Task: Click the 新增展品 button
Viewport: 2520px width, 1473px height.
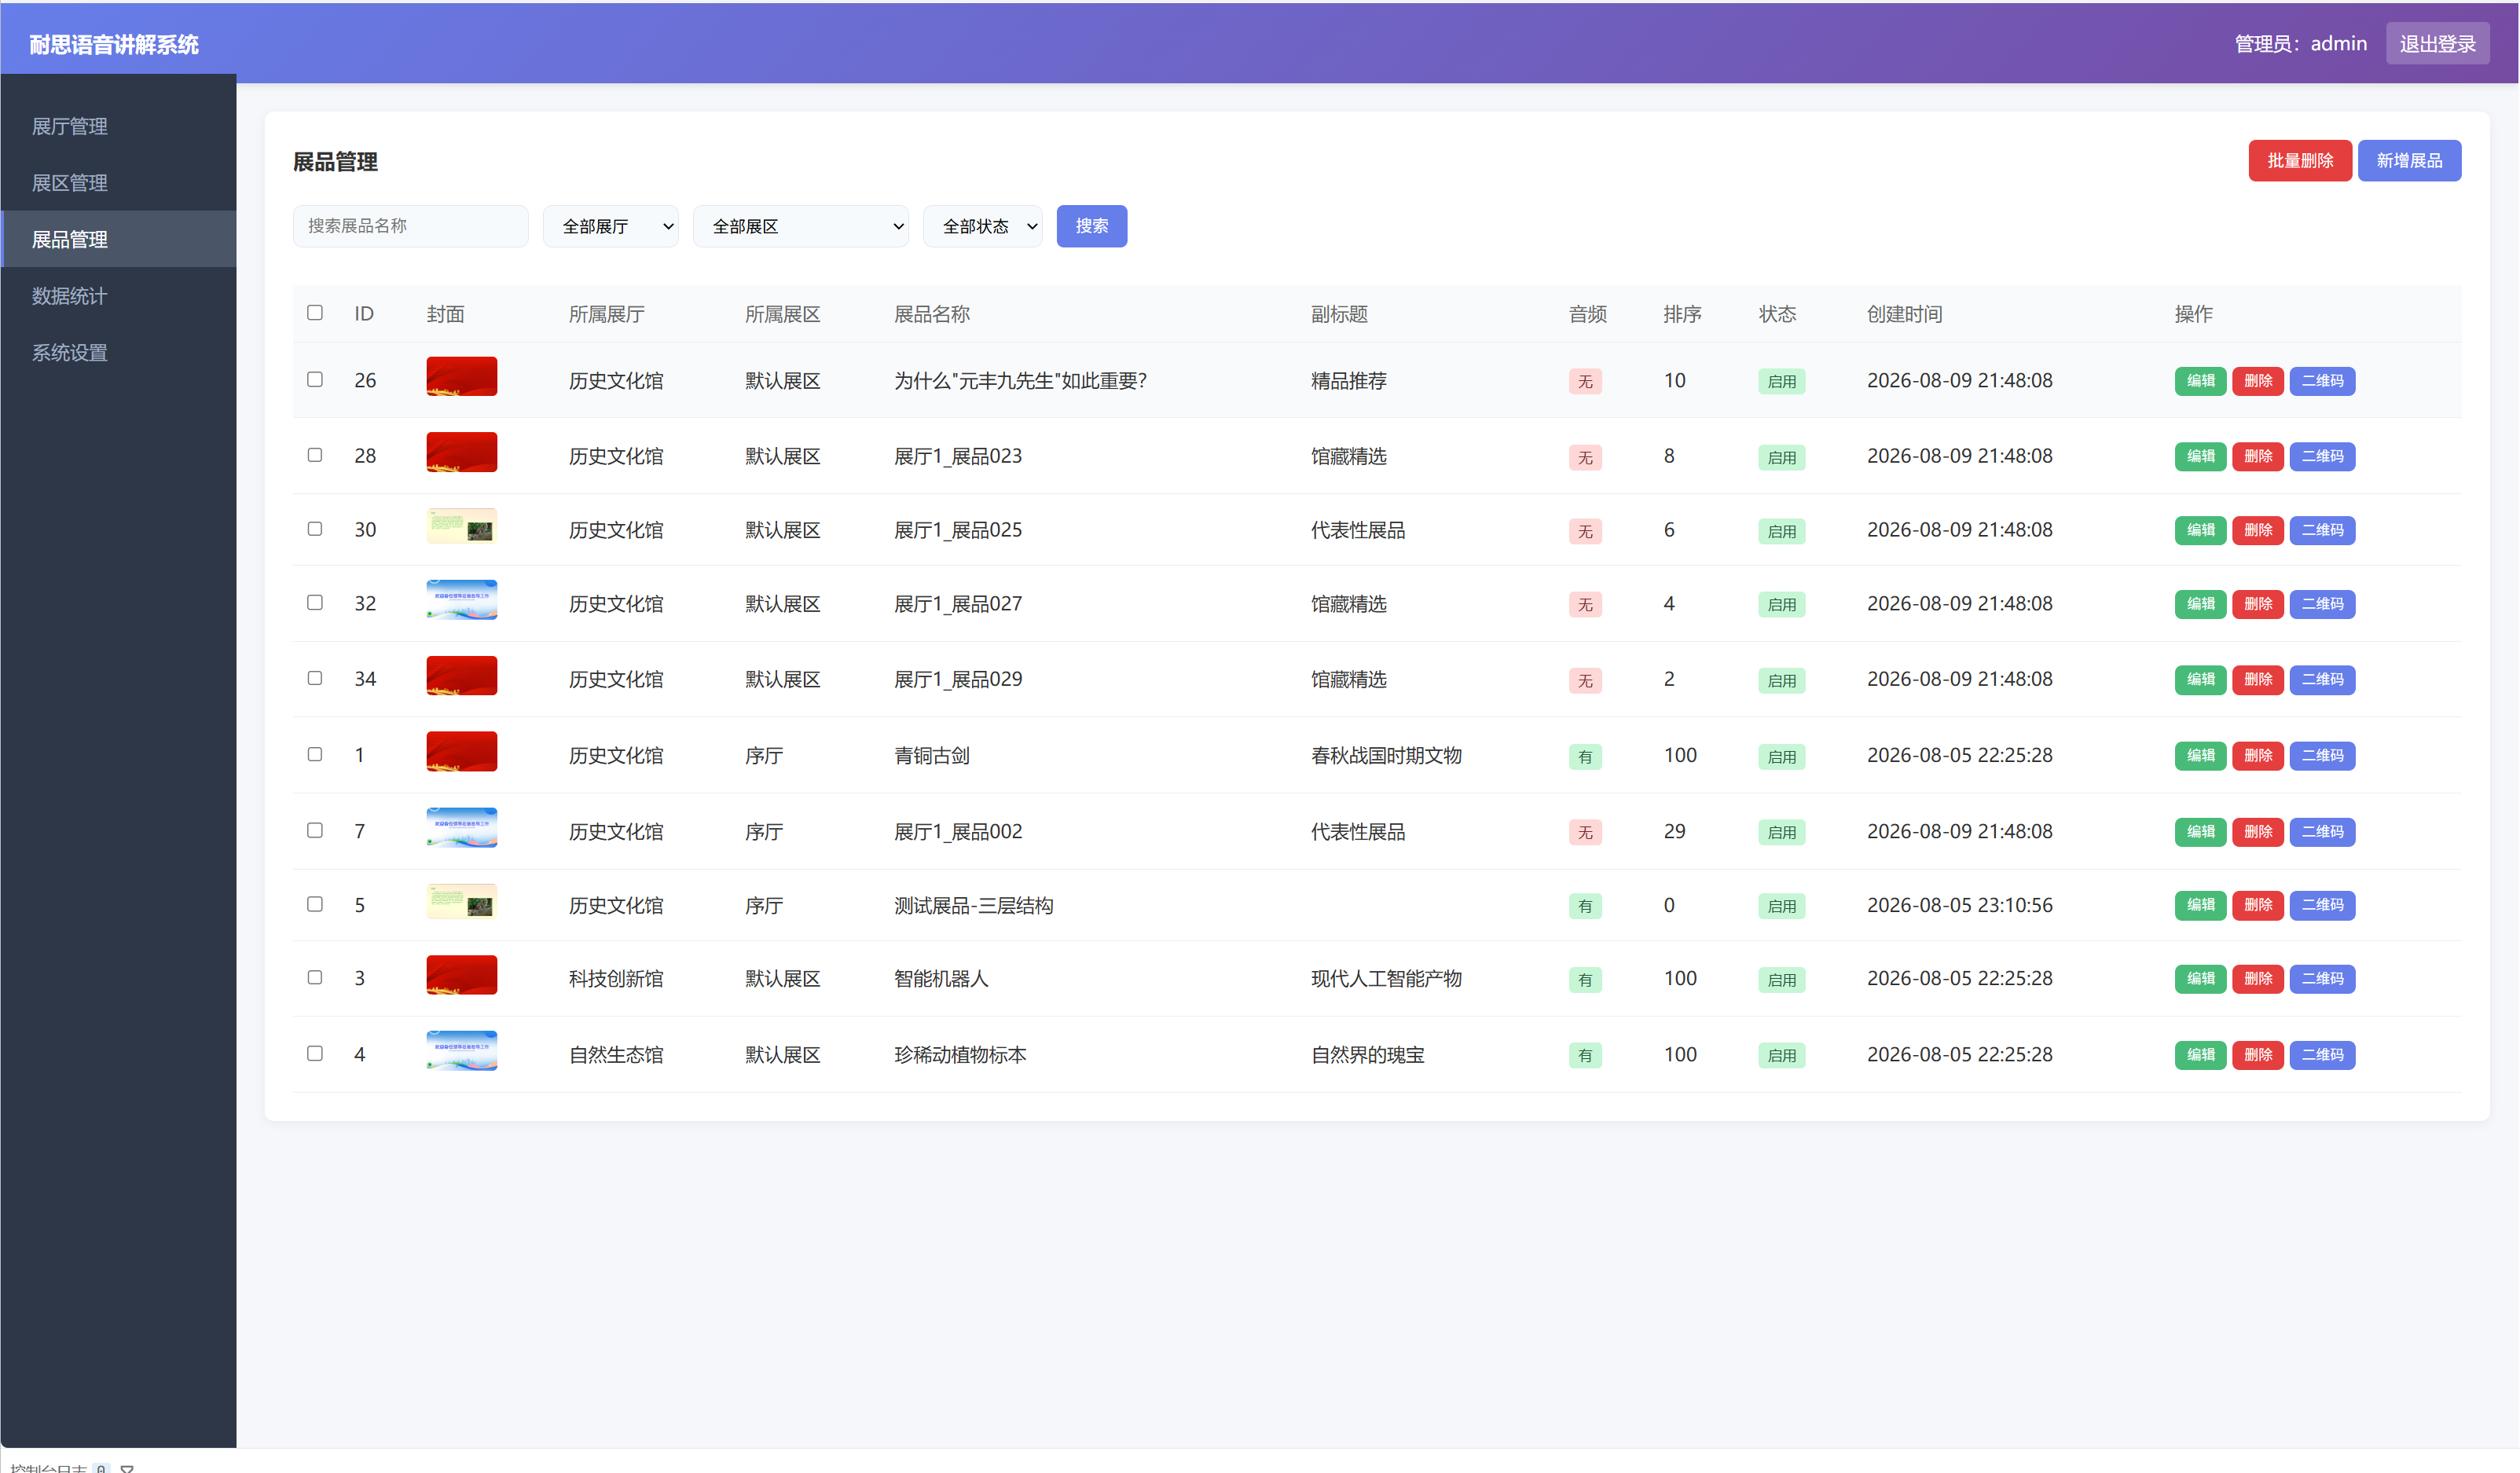Action: (2409, 161)
